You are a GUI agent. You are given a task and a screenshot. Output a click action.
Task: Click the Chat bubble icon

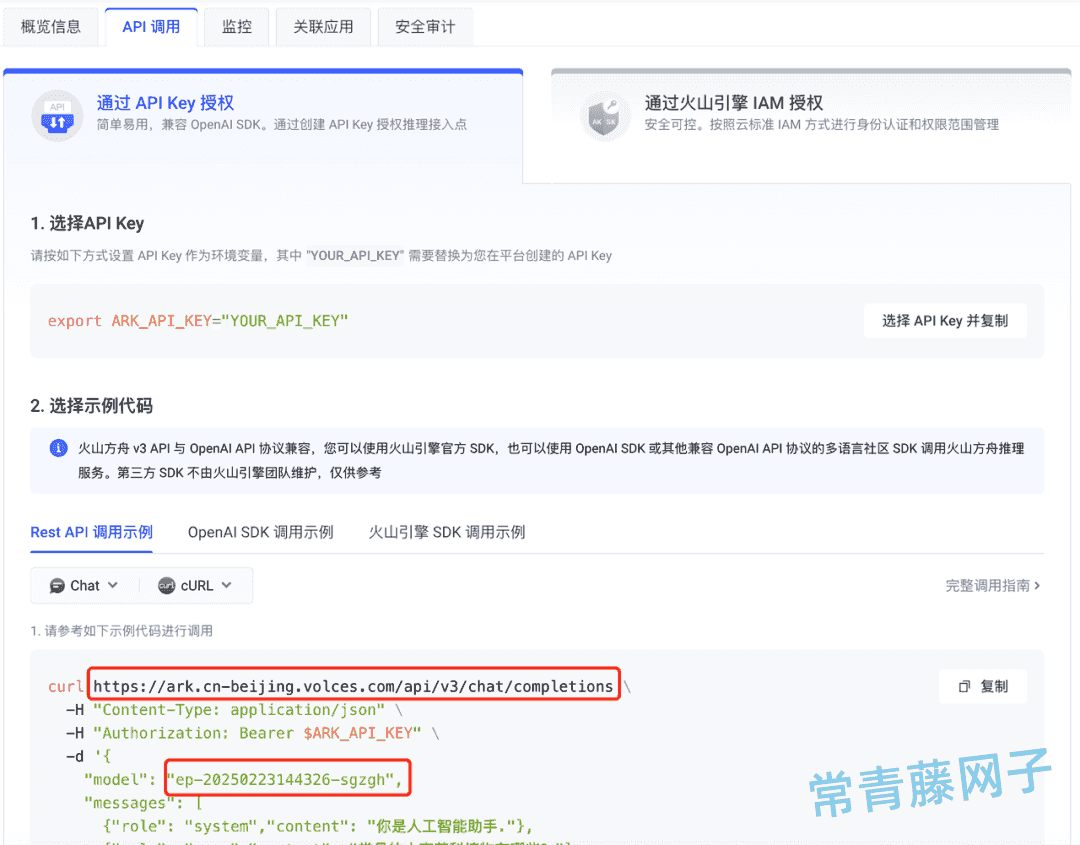pos(57,586)
